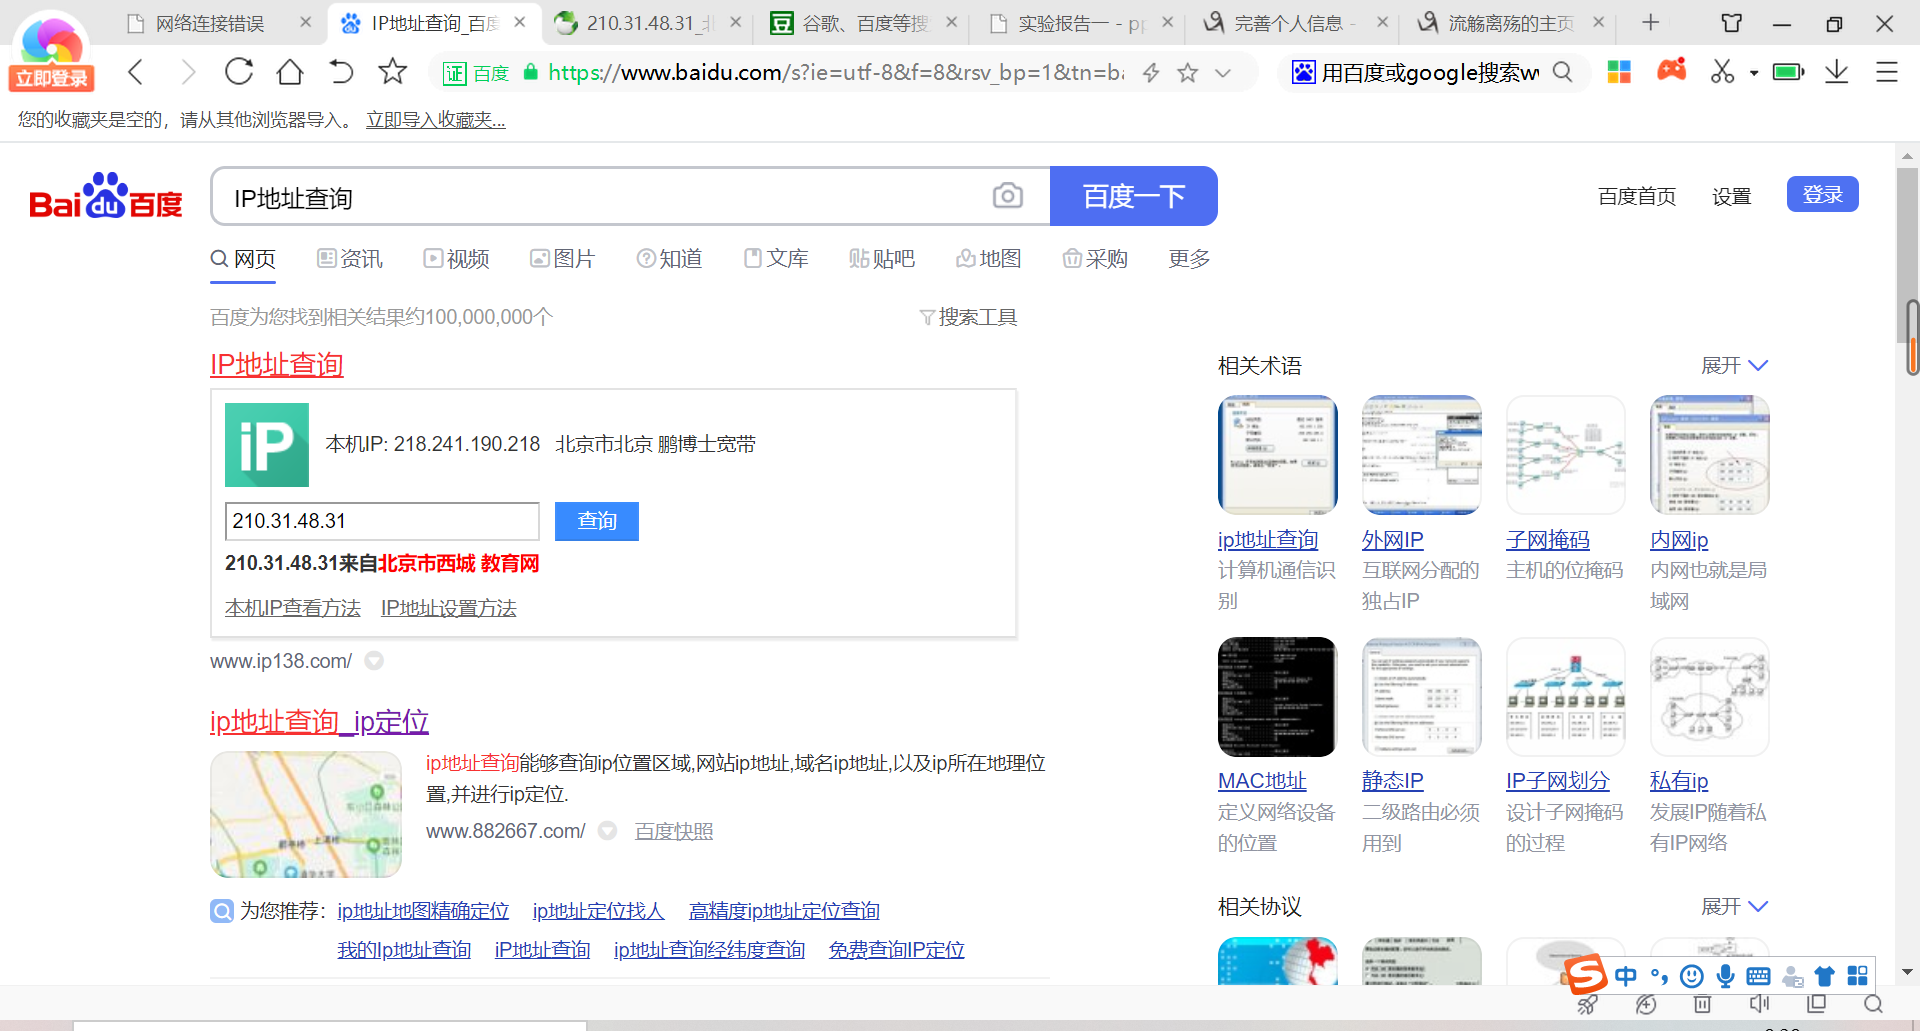
Task: Bookmark the page with the toolbar star
Action: pyautogui.click(x=392, y=72)
